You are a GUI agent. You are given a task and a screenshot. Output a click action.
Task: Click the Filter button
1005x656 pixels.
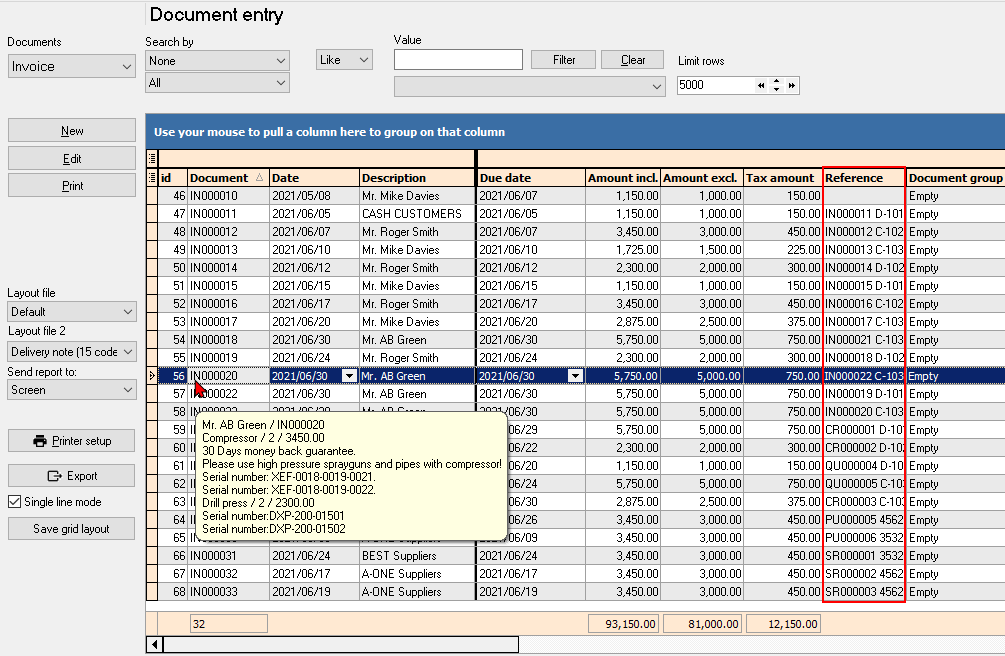pyautogui.click(x=564, y=60)
